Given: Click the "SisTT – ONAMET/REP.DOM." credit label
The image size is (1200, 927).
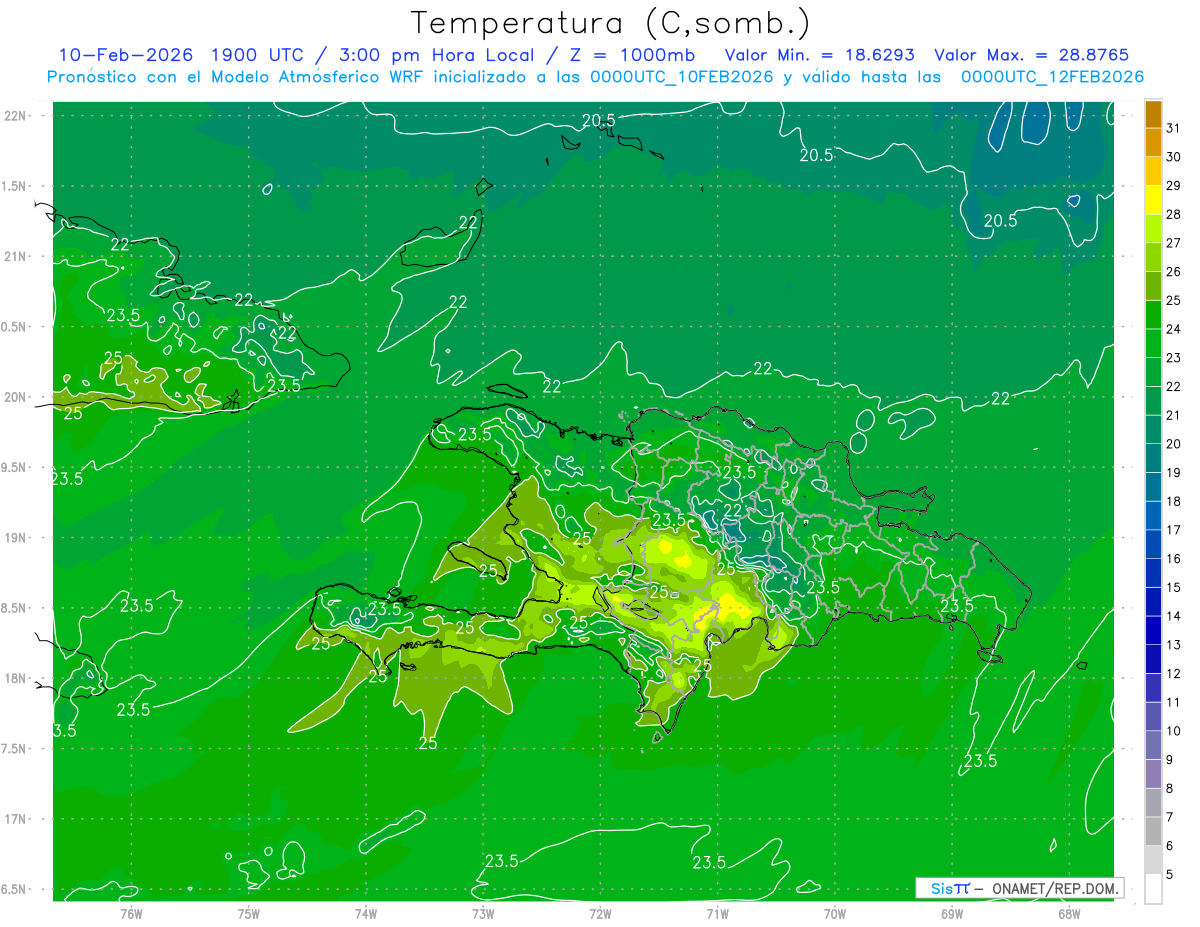Looking at the screenshot, I should click(1019, 888).
